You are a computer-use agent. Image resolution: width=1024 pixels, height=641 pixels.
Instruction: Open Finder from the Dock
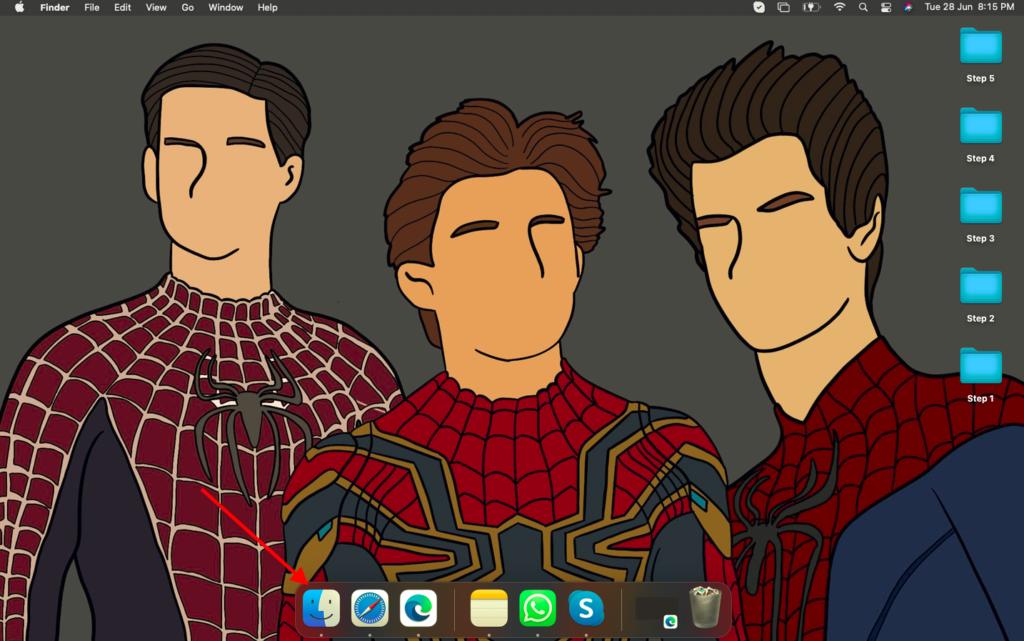click(321, 608)
